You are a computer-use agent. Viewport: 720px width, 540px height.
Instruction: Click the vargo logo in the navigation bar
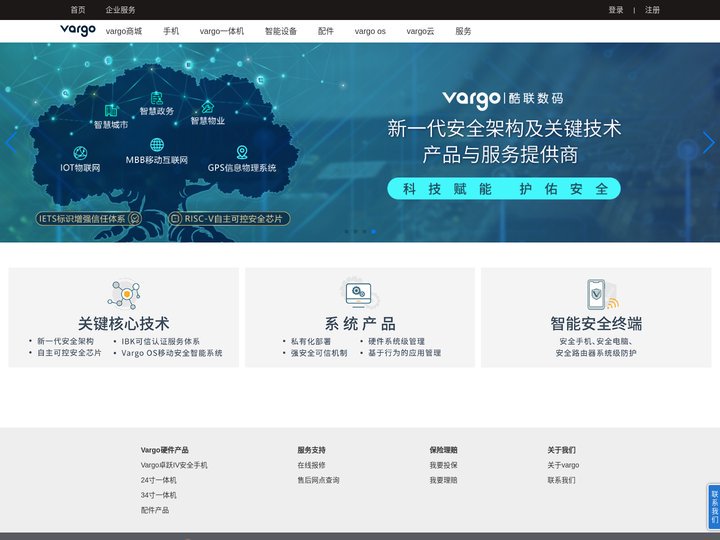pyautogui.click(x=78, y=30)
